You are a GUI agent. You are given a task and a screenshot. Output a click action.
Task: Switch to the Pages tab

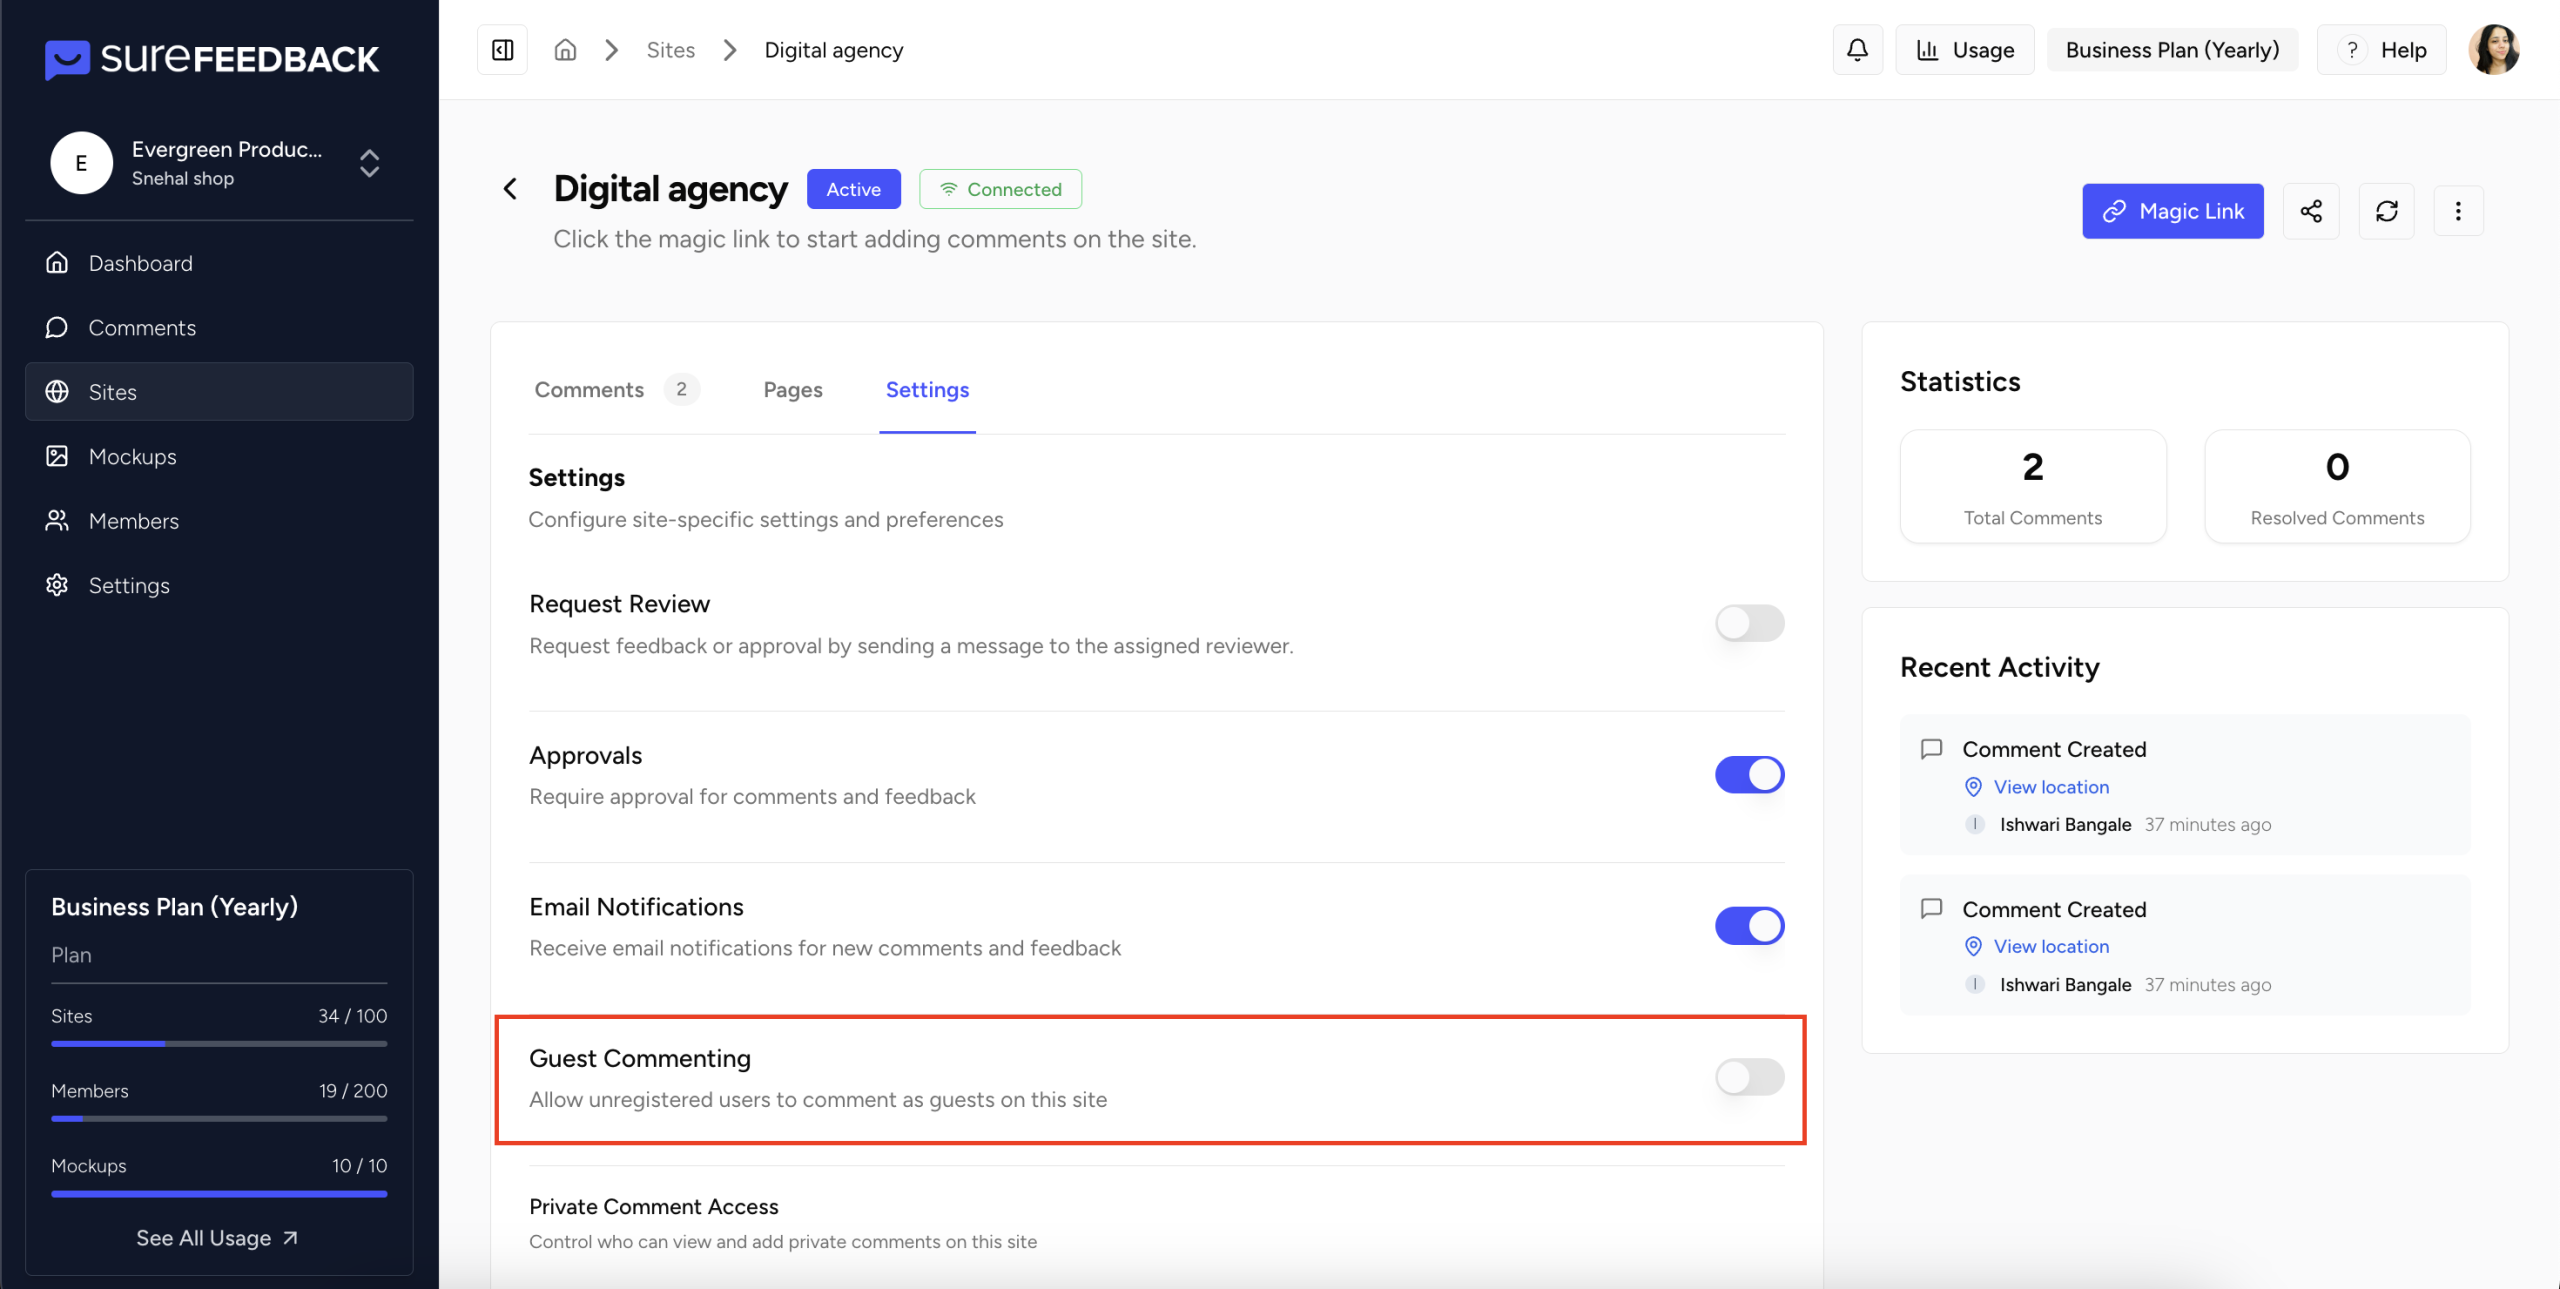click(792, 390)
